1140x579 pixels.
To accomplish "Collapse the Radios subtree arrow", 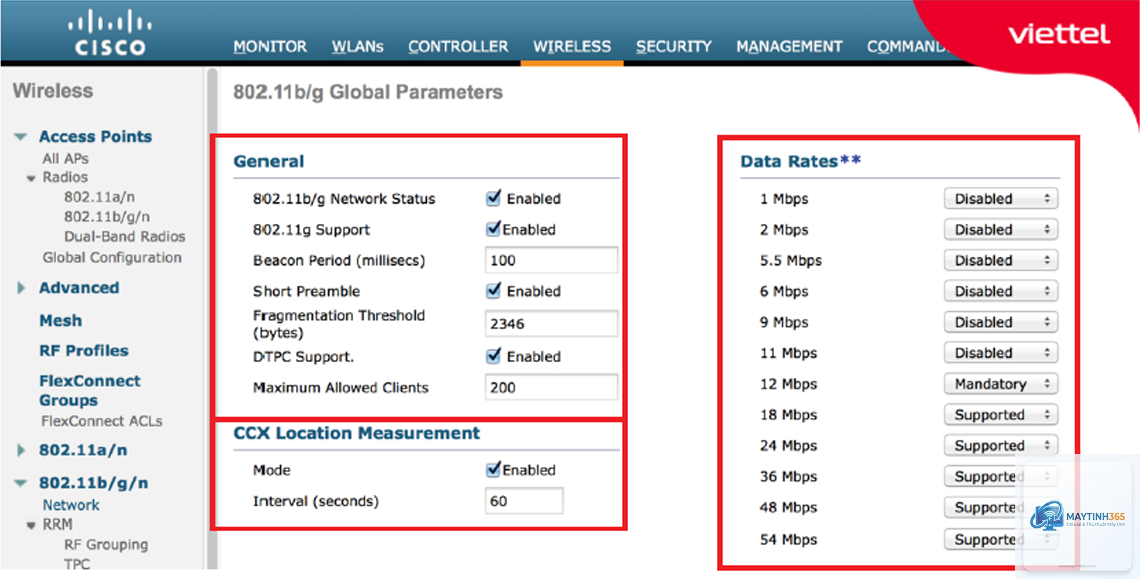I will (31, 178).
